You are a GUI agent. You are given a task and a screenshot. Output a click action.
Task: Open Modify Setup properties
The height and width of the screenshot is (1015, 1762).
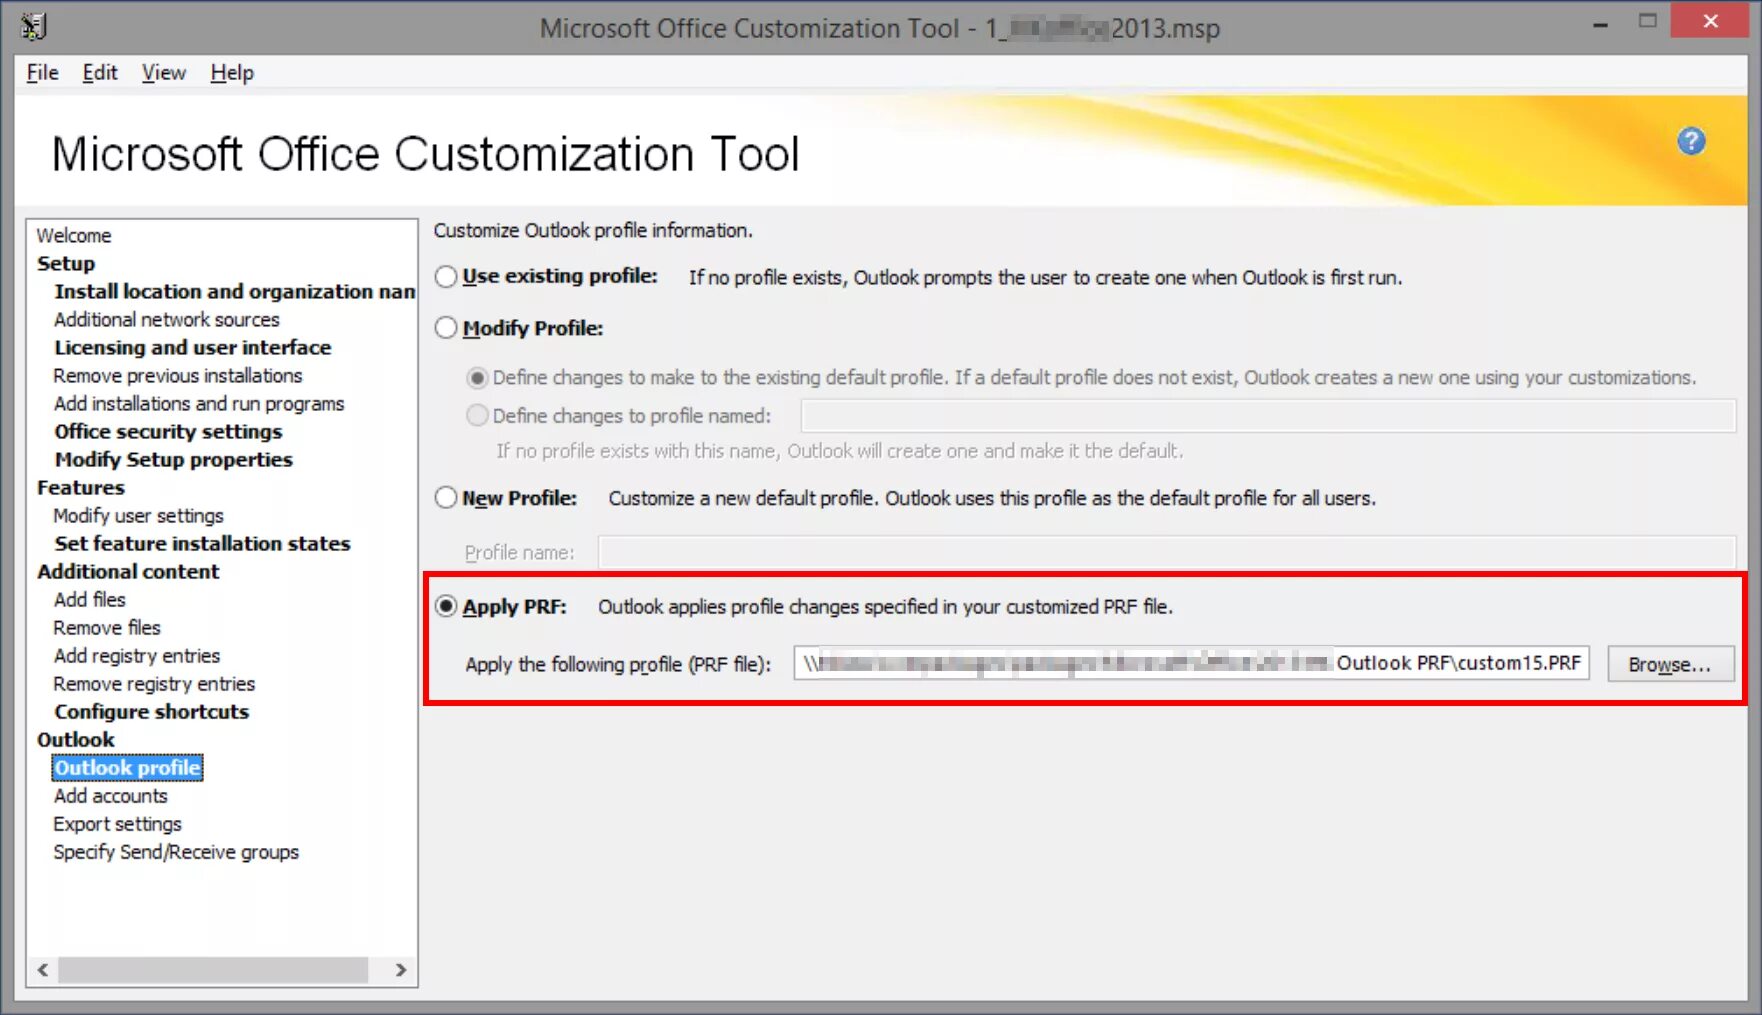174,460
